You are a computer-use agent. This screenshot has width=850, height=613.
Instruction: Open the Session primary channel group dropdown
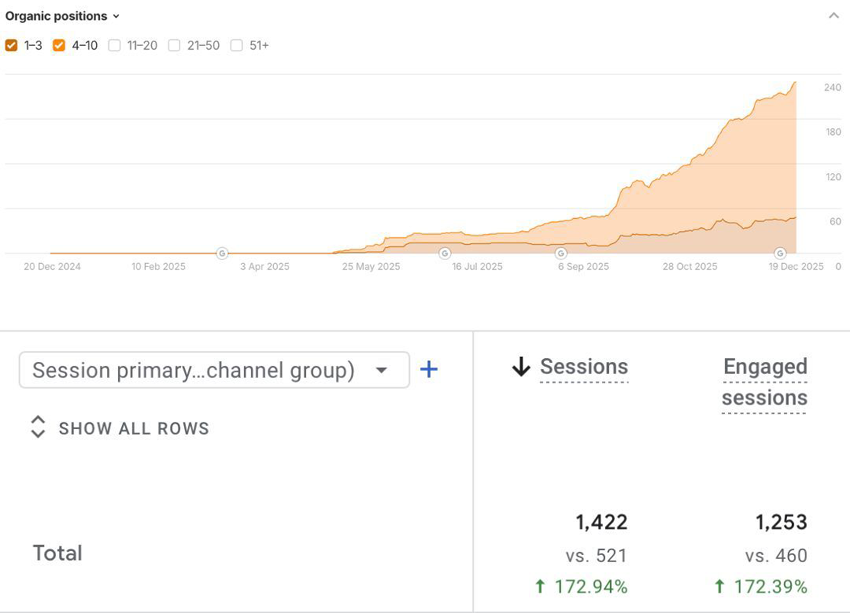tap(214, 370)
